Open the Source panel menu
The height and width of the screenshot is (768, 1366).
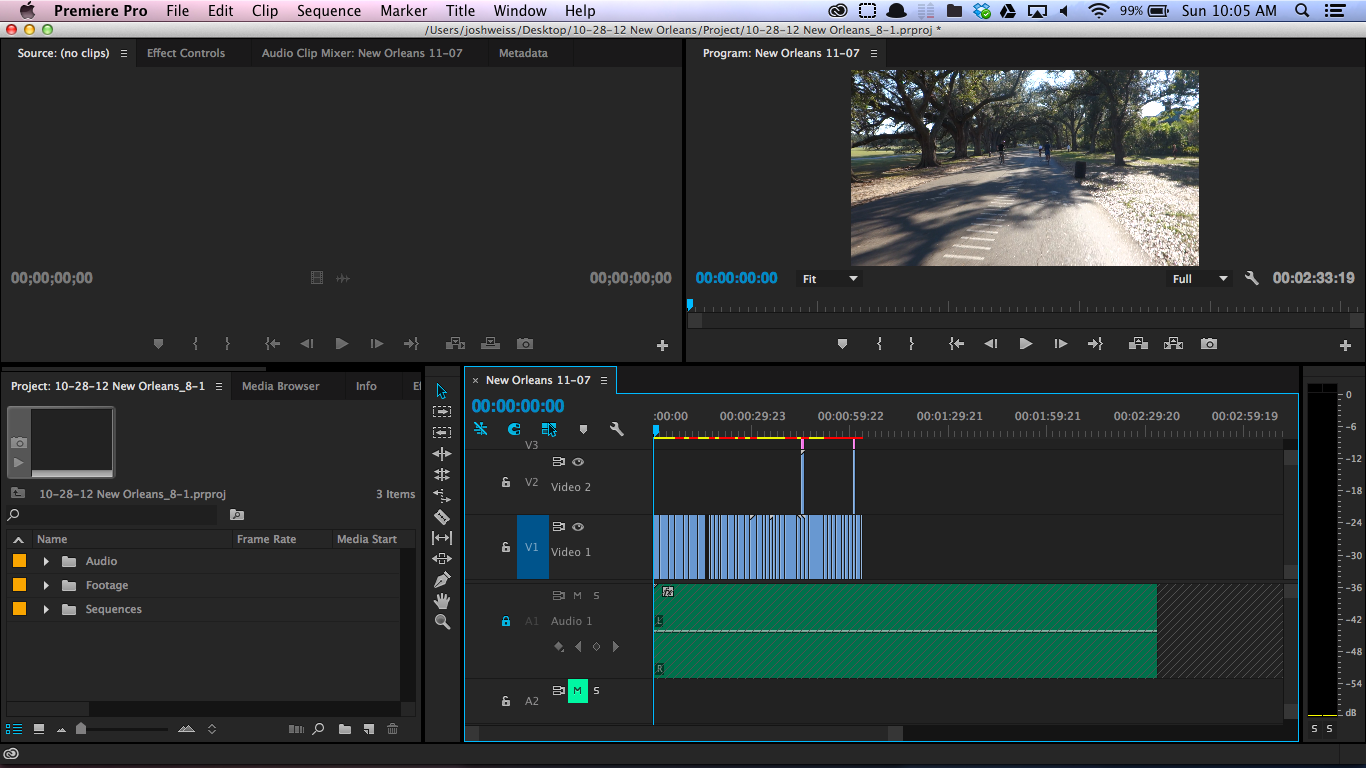[124, 54]
